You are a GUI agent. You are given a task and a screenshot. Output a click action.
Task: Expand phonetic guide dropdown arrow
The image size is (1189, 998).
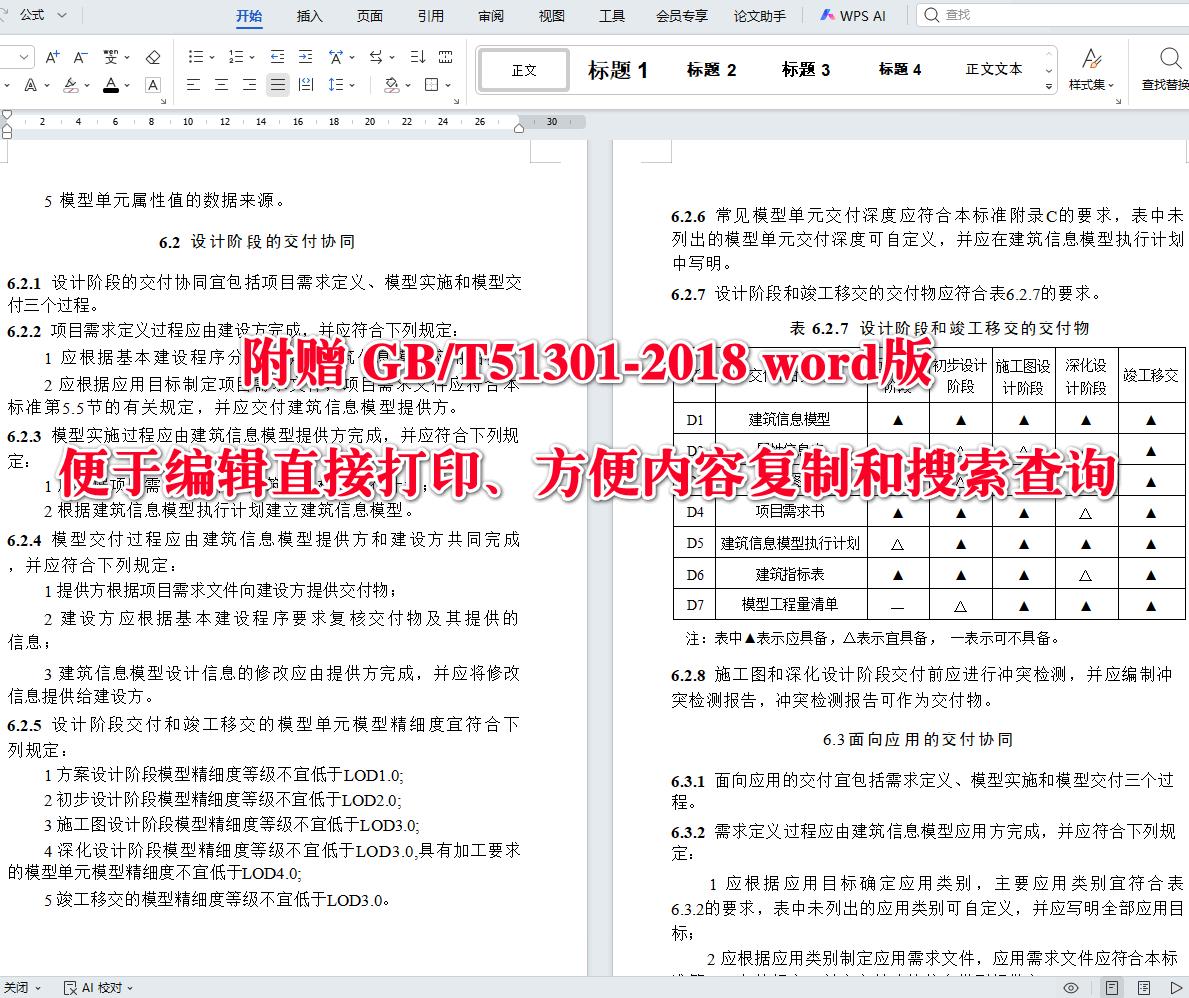coord(127,58)
